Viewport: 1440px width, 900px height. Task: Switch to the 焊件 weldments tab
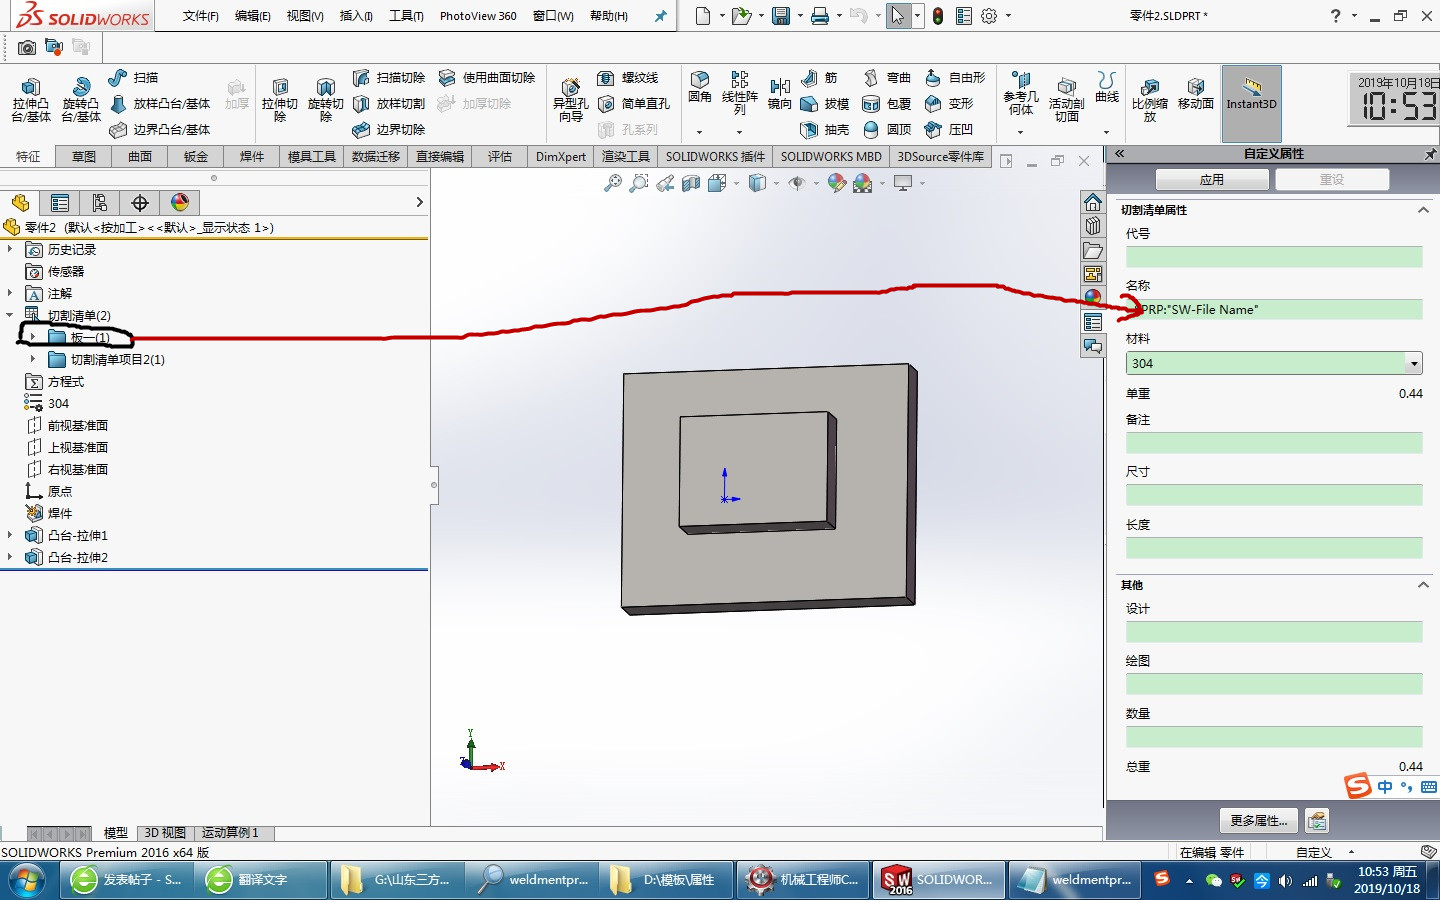pos(252,156)
